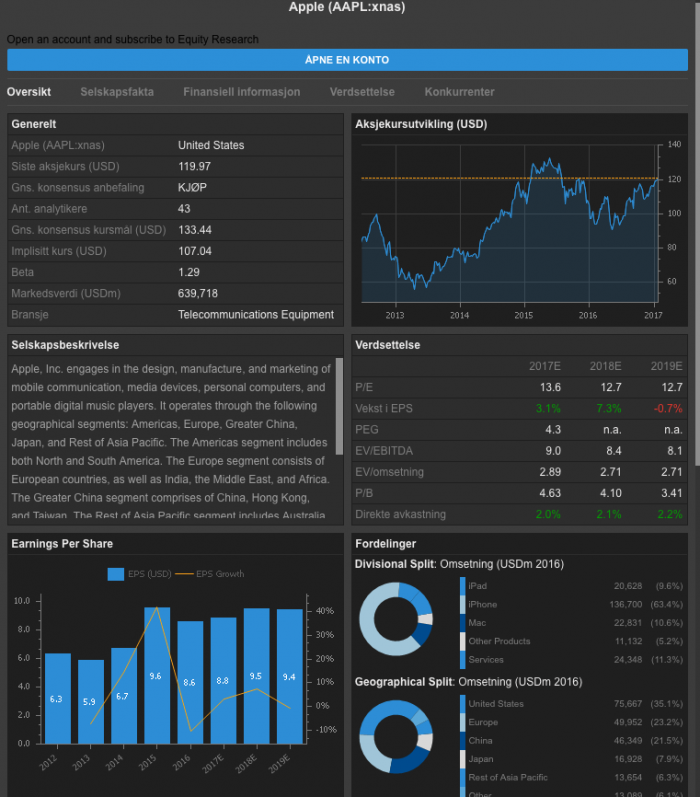This screenshot has width=700, height=797.
Task: Click the Generelt panel heading
Action: pyautogui.click(x=34, y=125)
